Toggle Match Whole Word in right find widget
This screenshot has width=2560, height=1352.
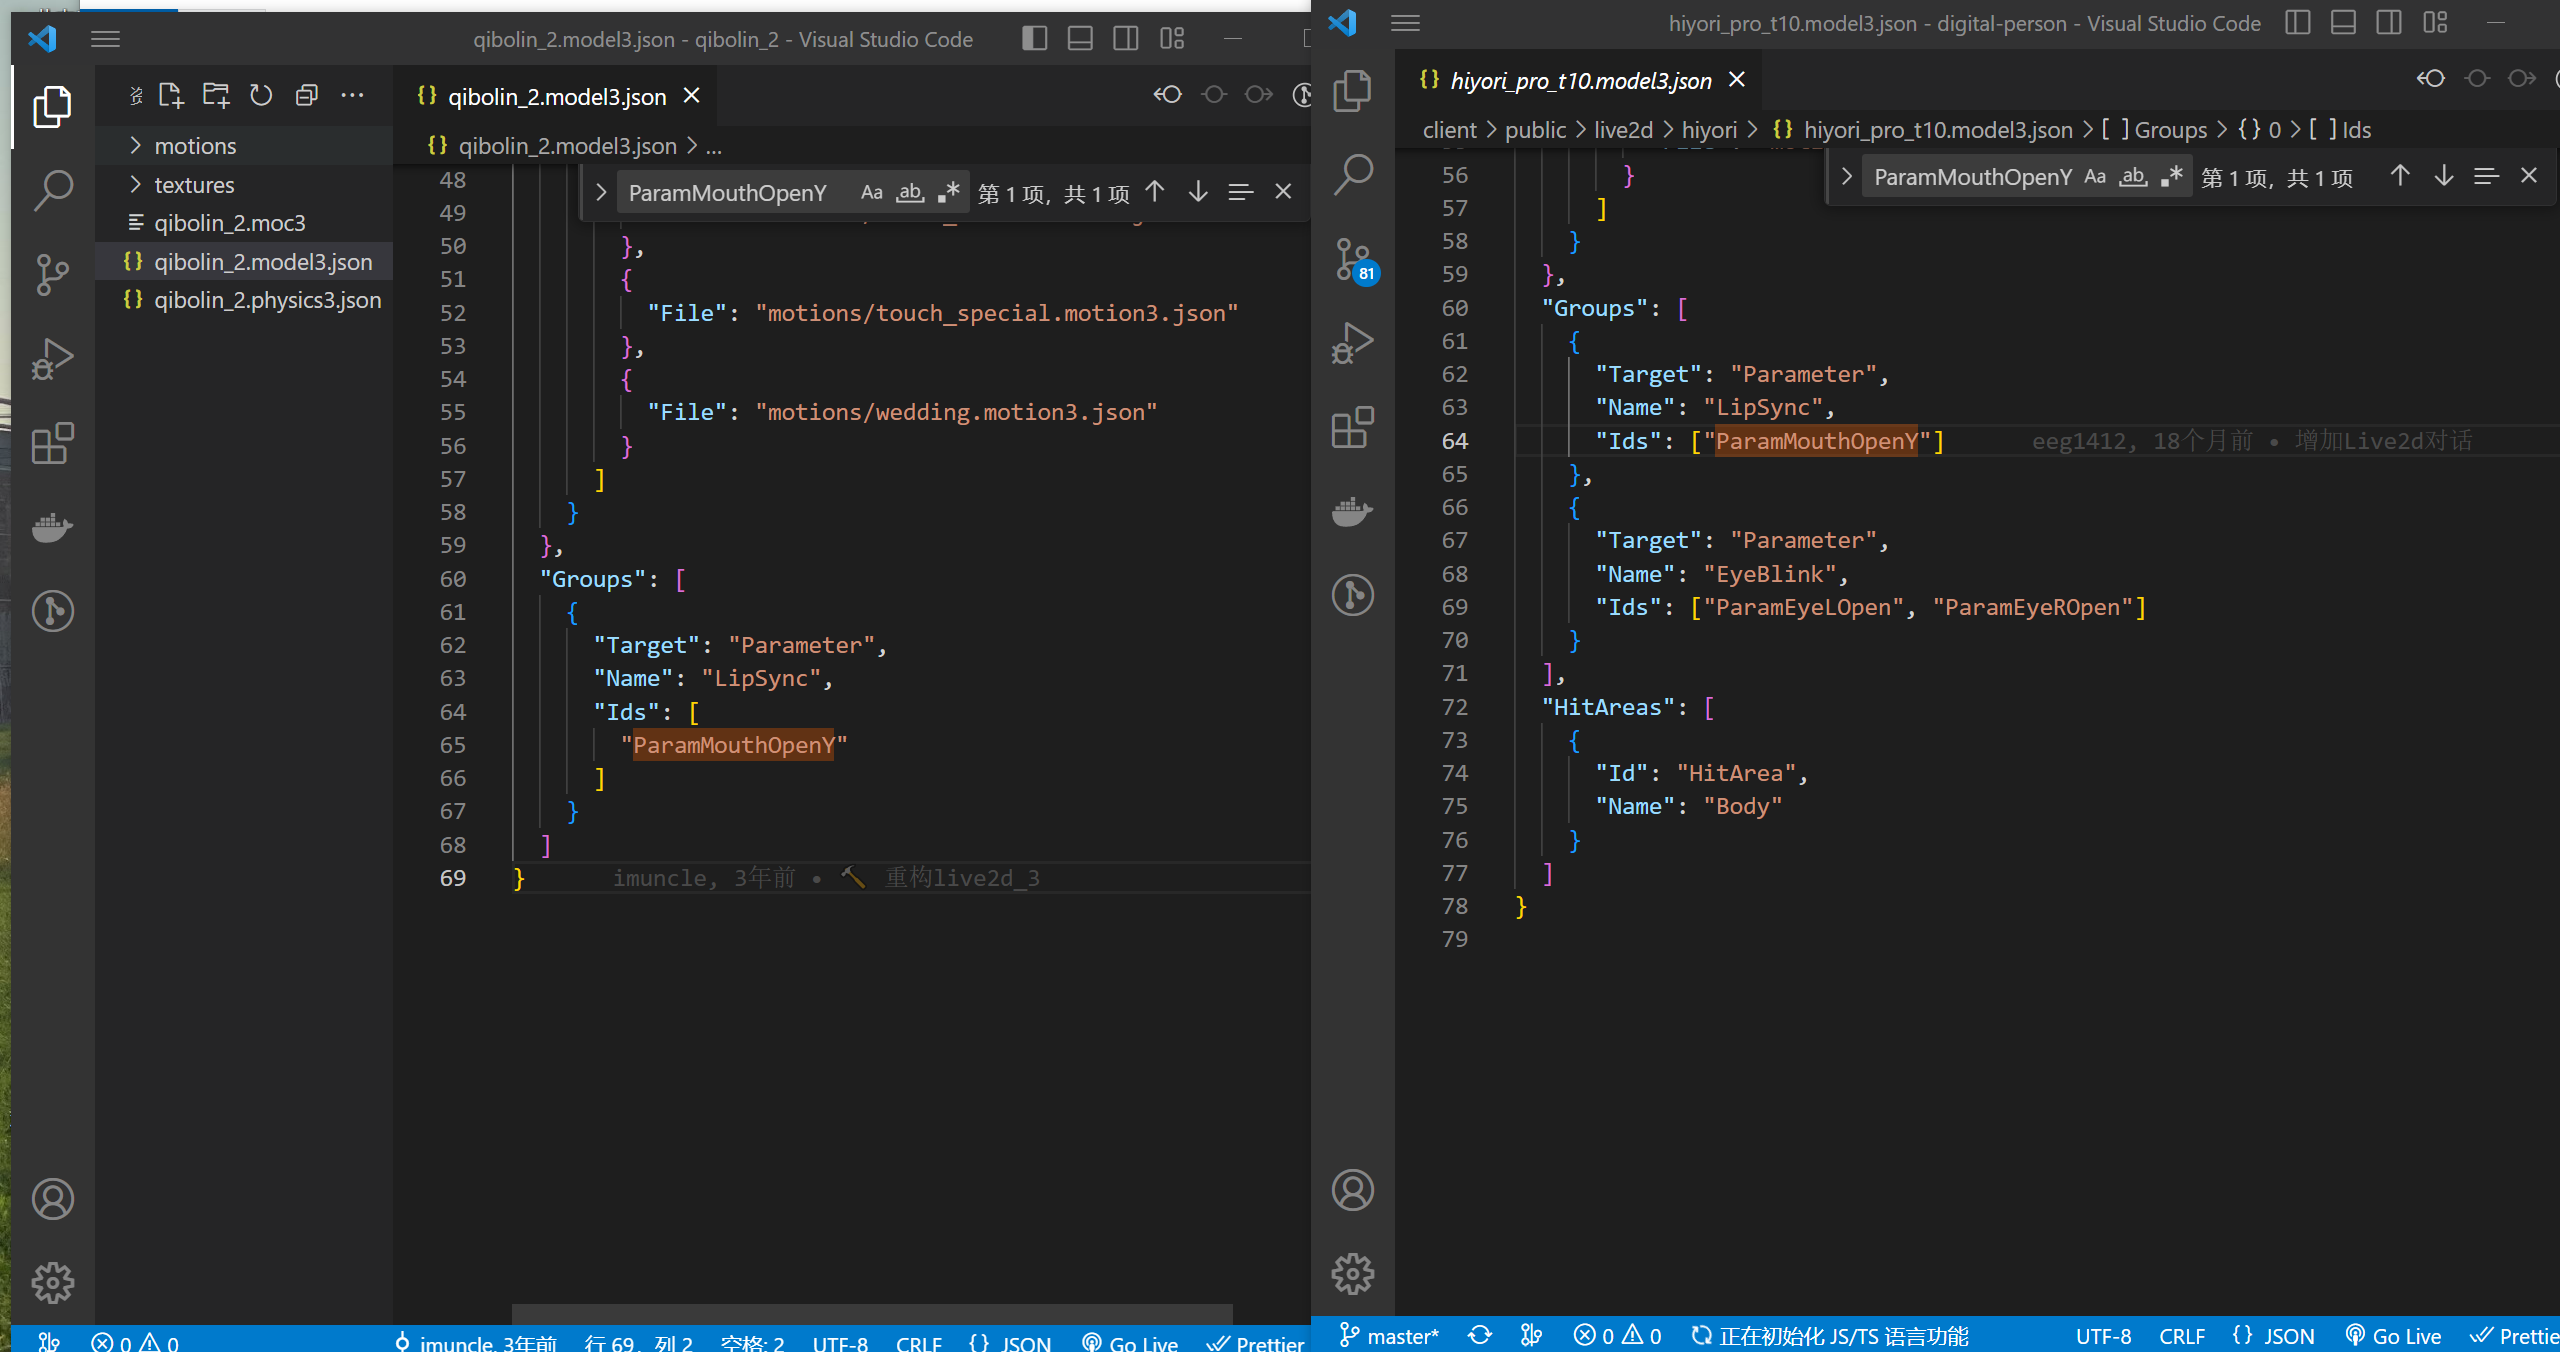2133,177
